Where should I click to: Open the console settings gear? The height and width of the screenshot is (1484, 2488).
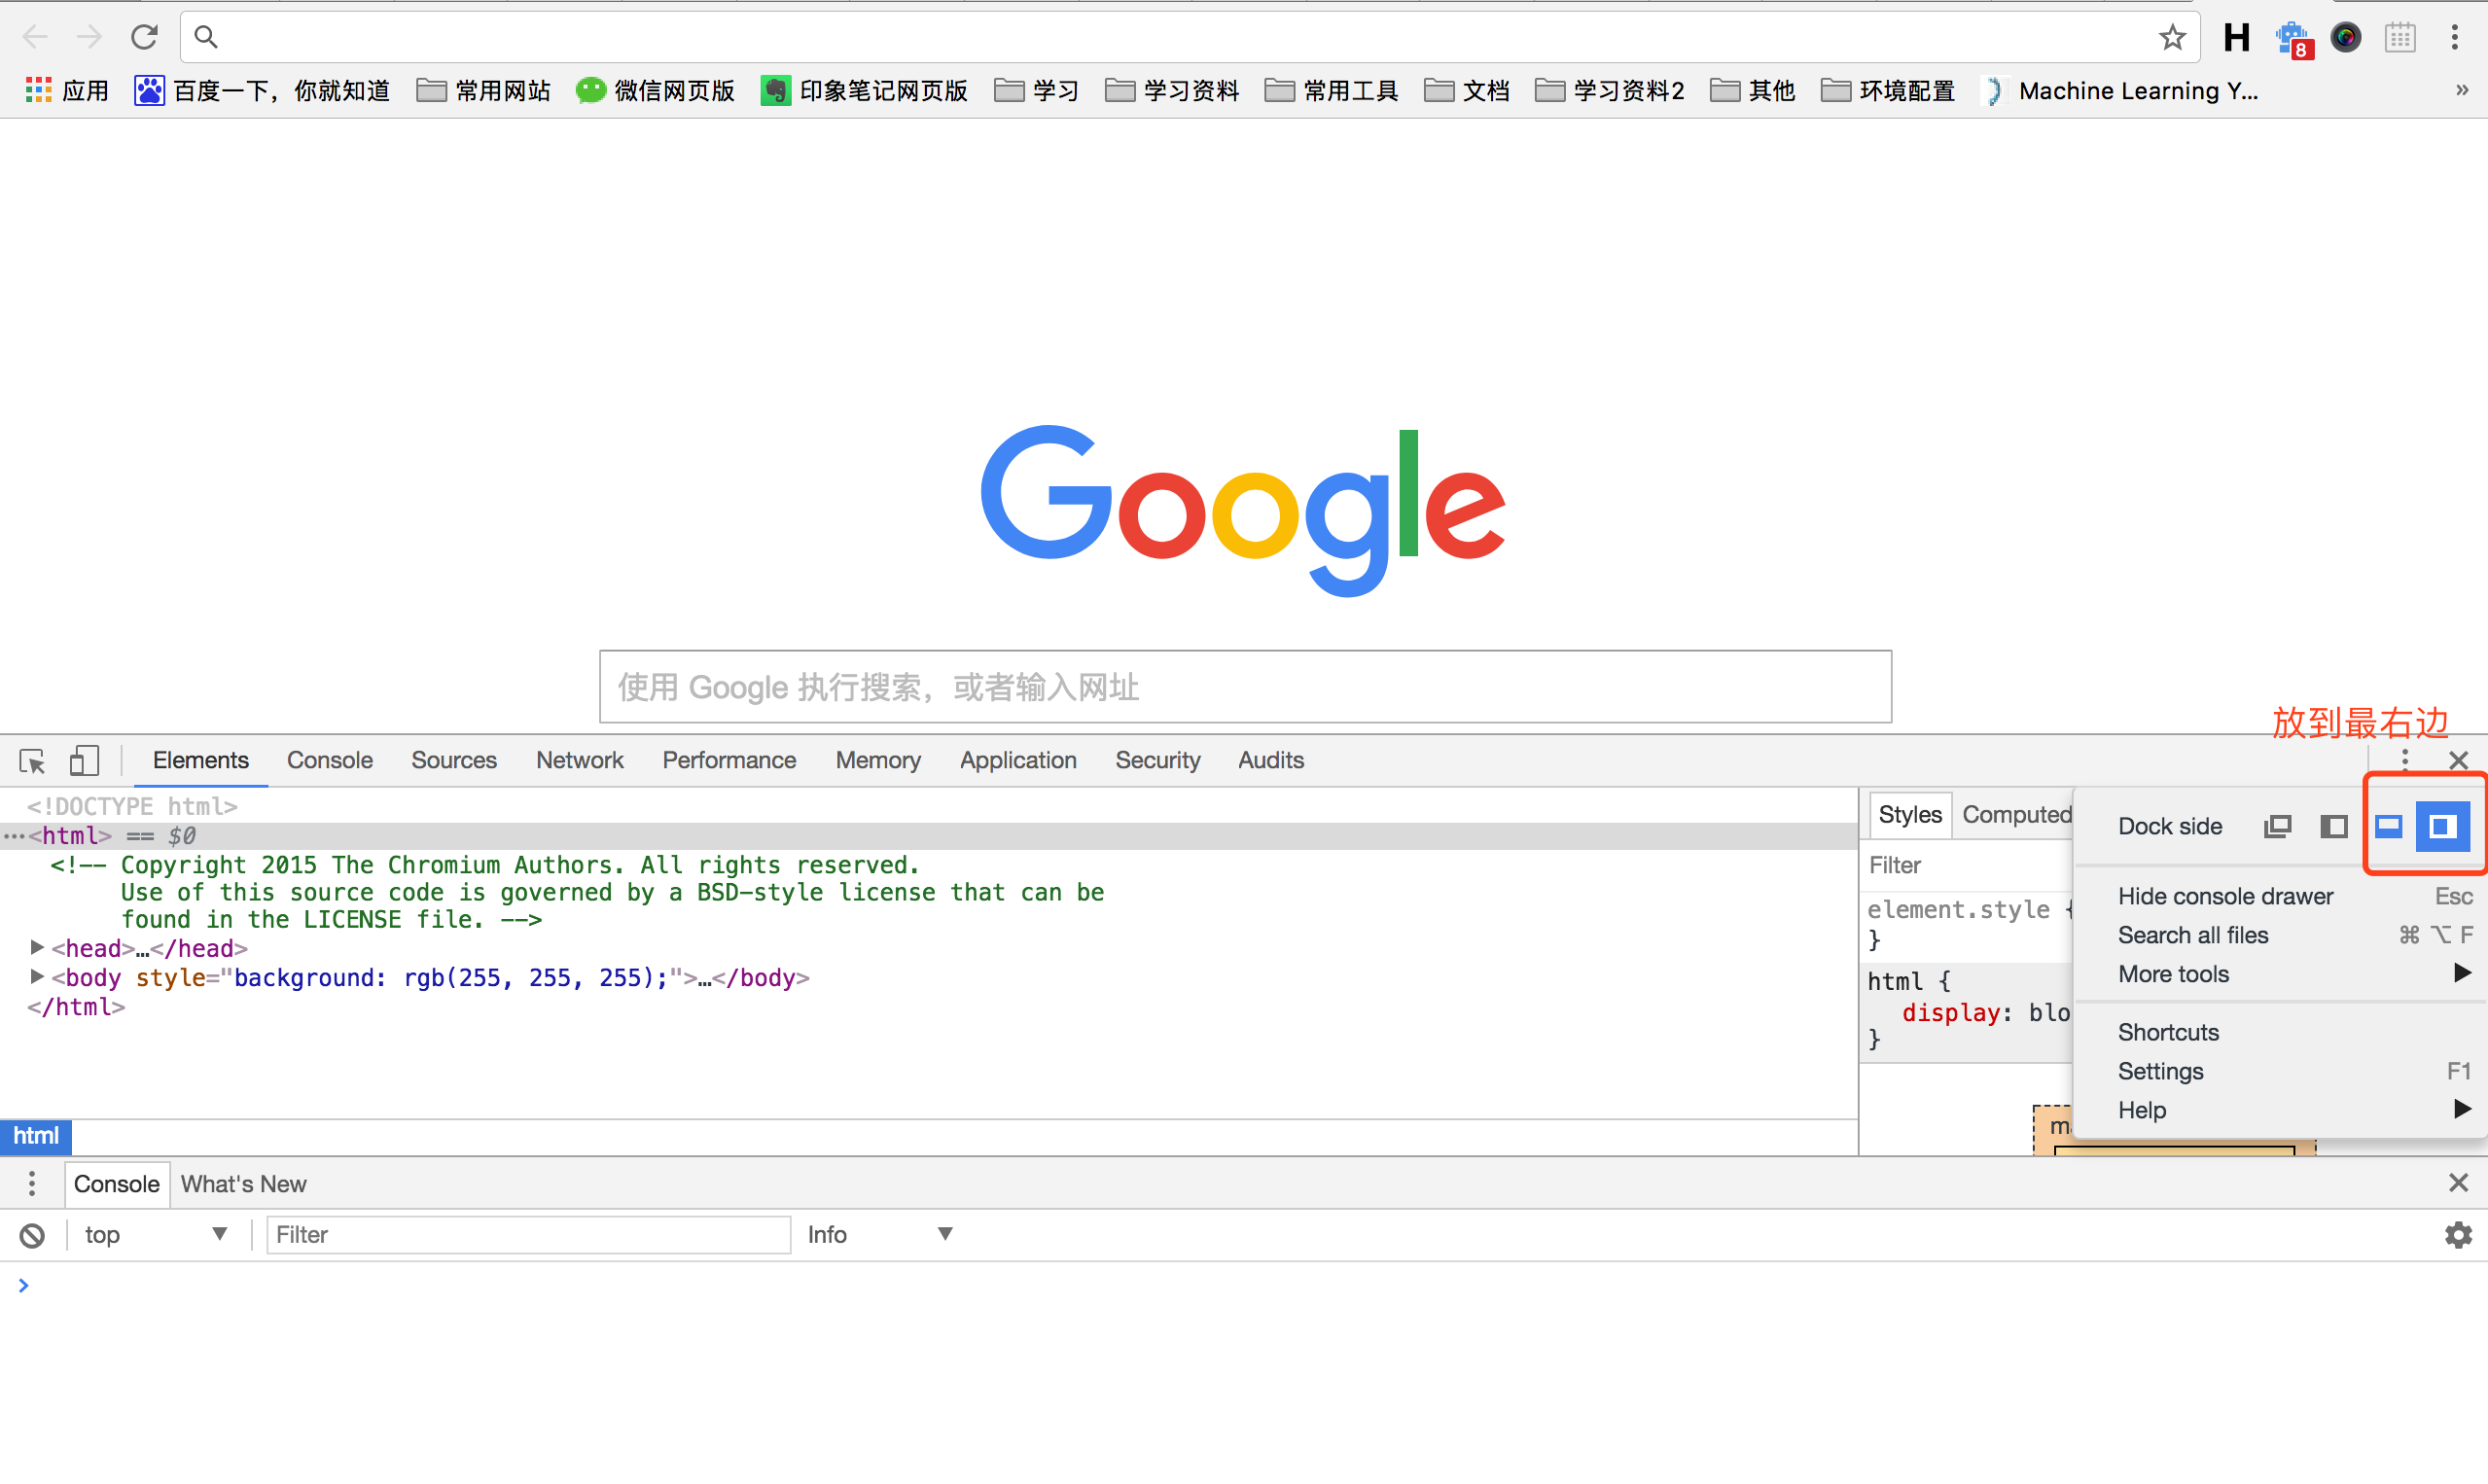(x=2459, y=1234)
